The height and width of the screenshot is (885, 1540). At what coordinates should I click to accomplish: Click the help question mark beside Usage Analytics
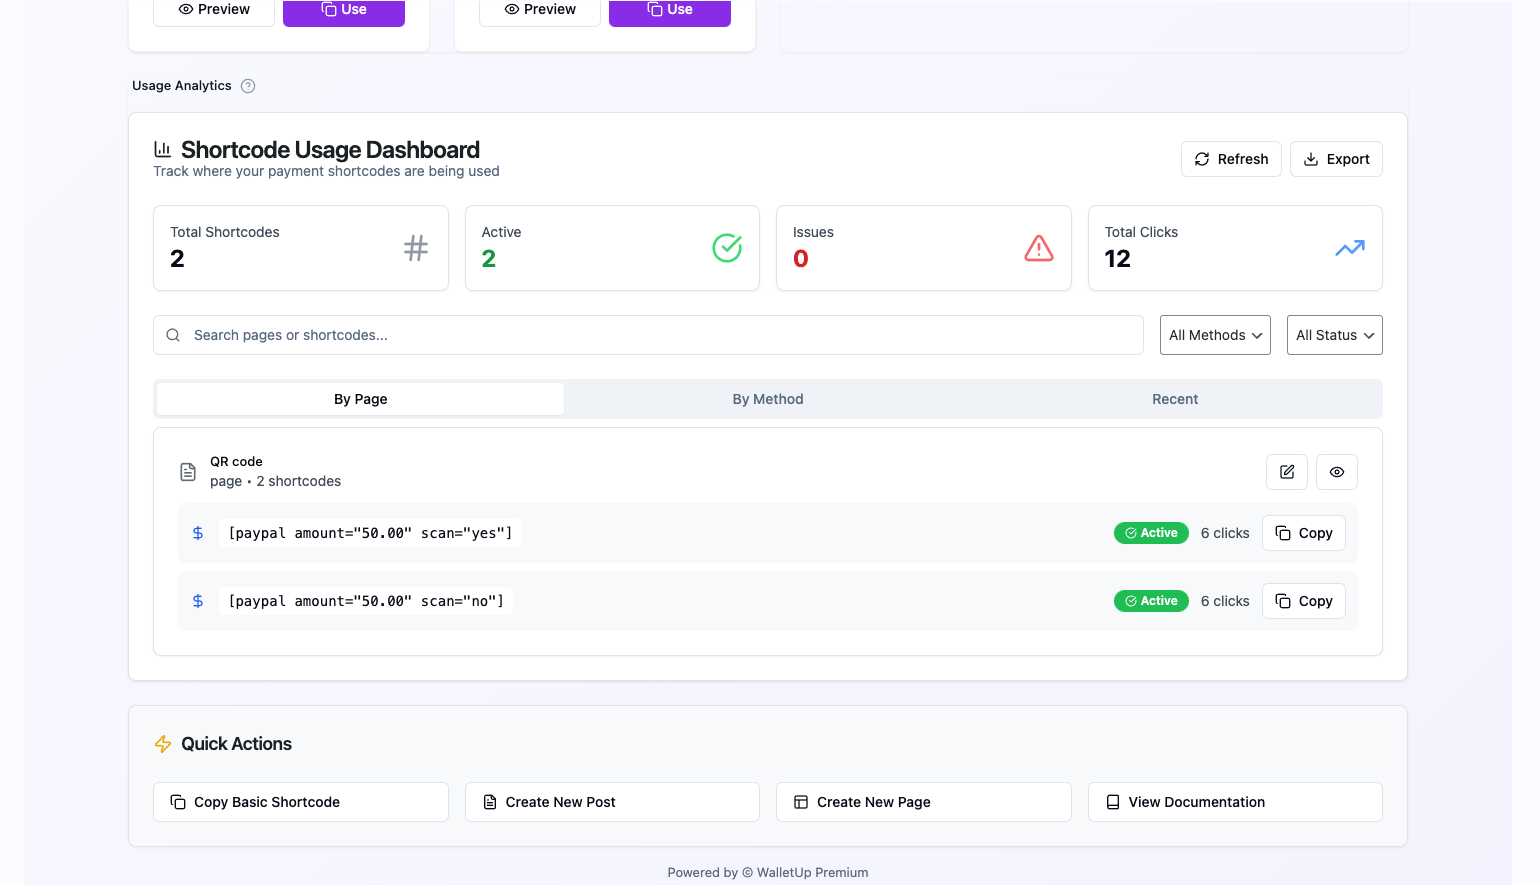click(x=248, y=86)
